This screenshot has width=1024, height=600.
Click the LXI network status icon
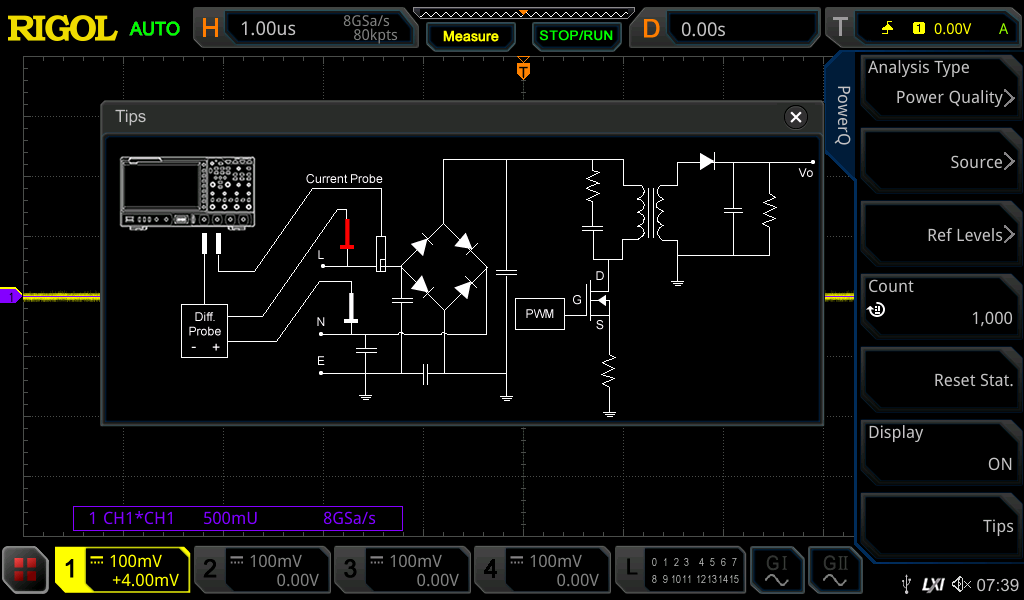pos(933,584)
